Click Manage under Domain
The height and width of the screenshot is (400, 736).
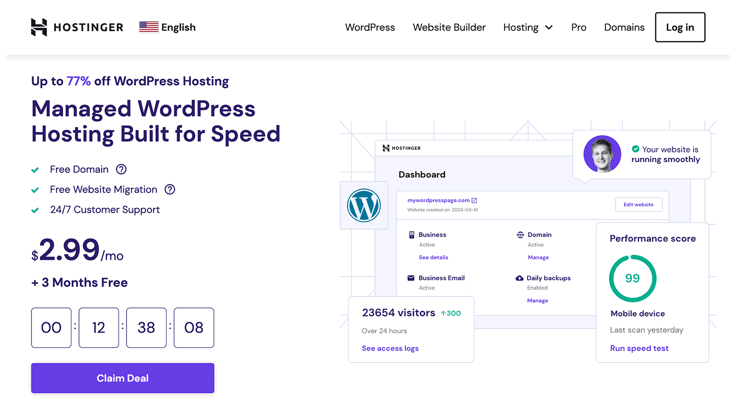(x=538, y=257)
